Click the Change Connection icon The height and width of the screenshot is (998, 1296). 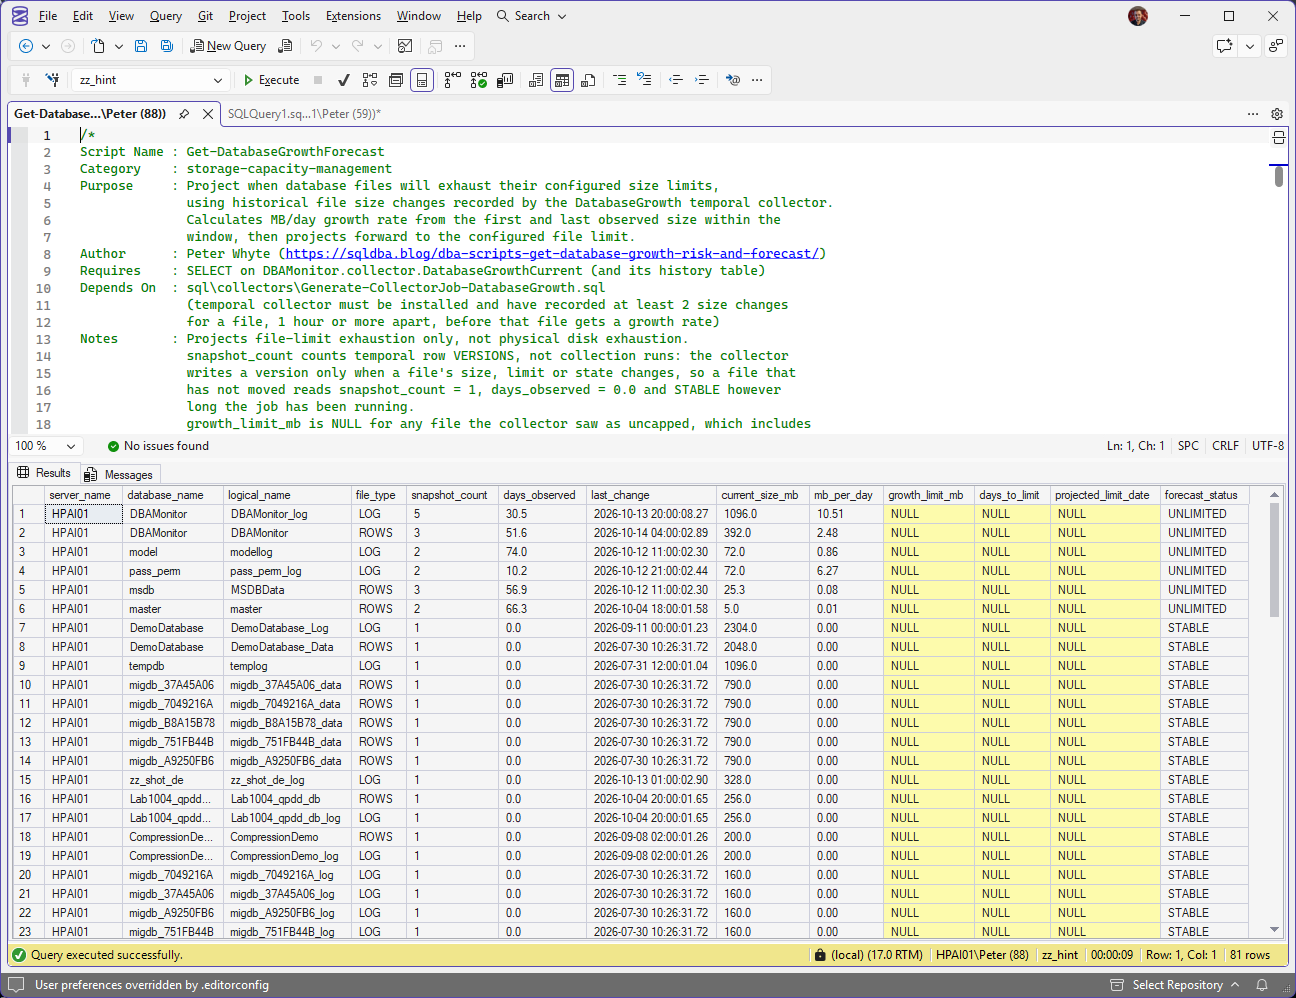52,80
